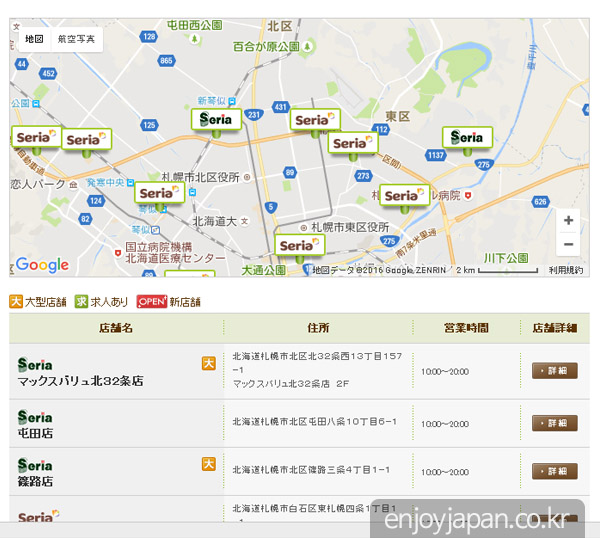
Task: Click 百合が原公園 park label on map
Action: (266, 47)
